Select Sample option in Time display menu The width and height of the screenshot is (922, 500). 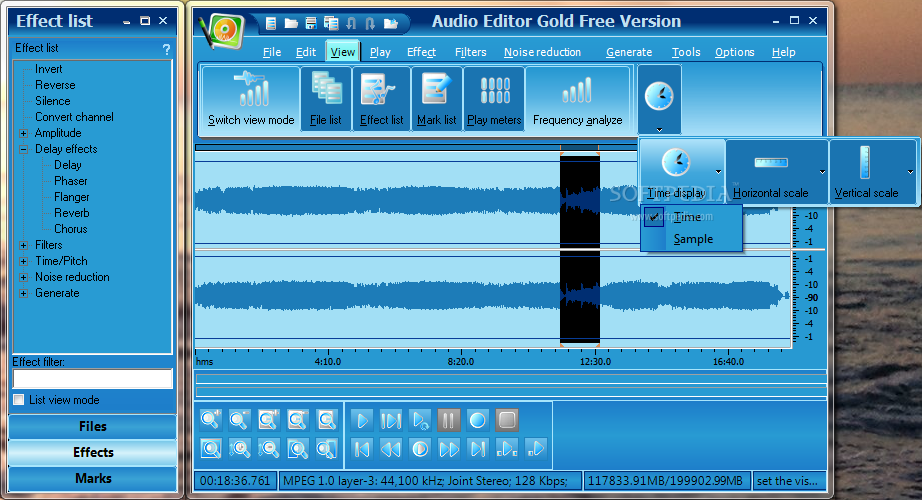tap(692, 239)
